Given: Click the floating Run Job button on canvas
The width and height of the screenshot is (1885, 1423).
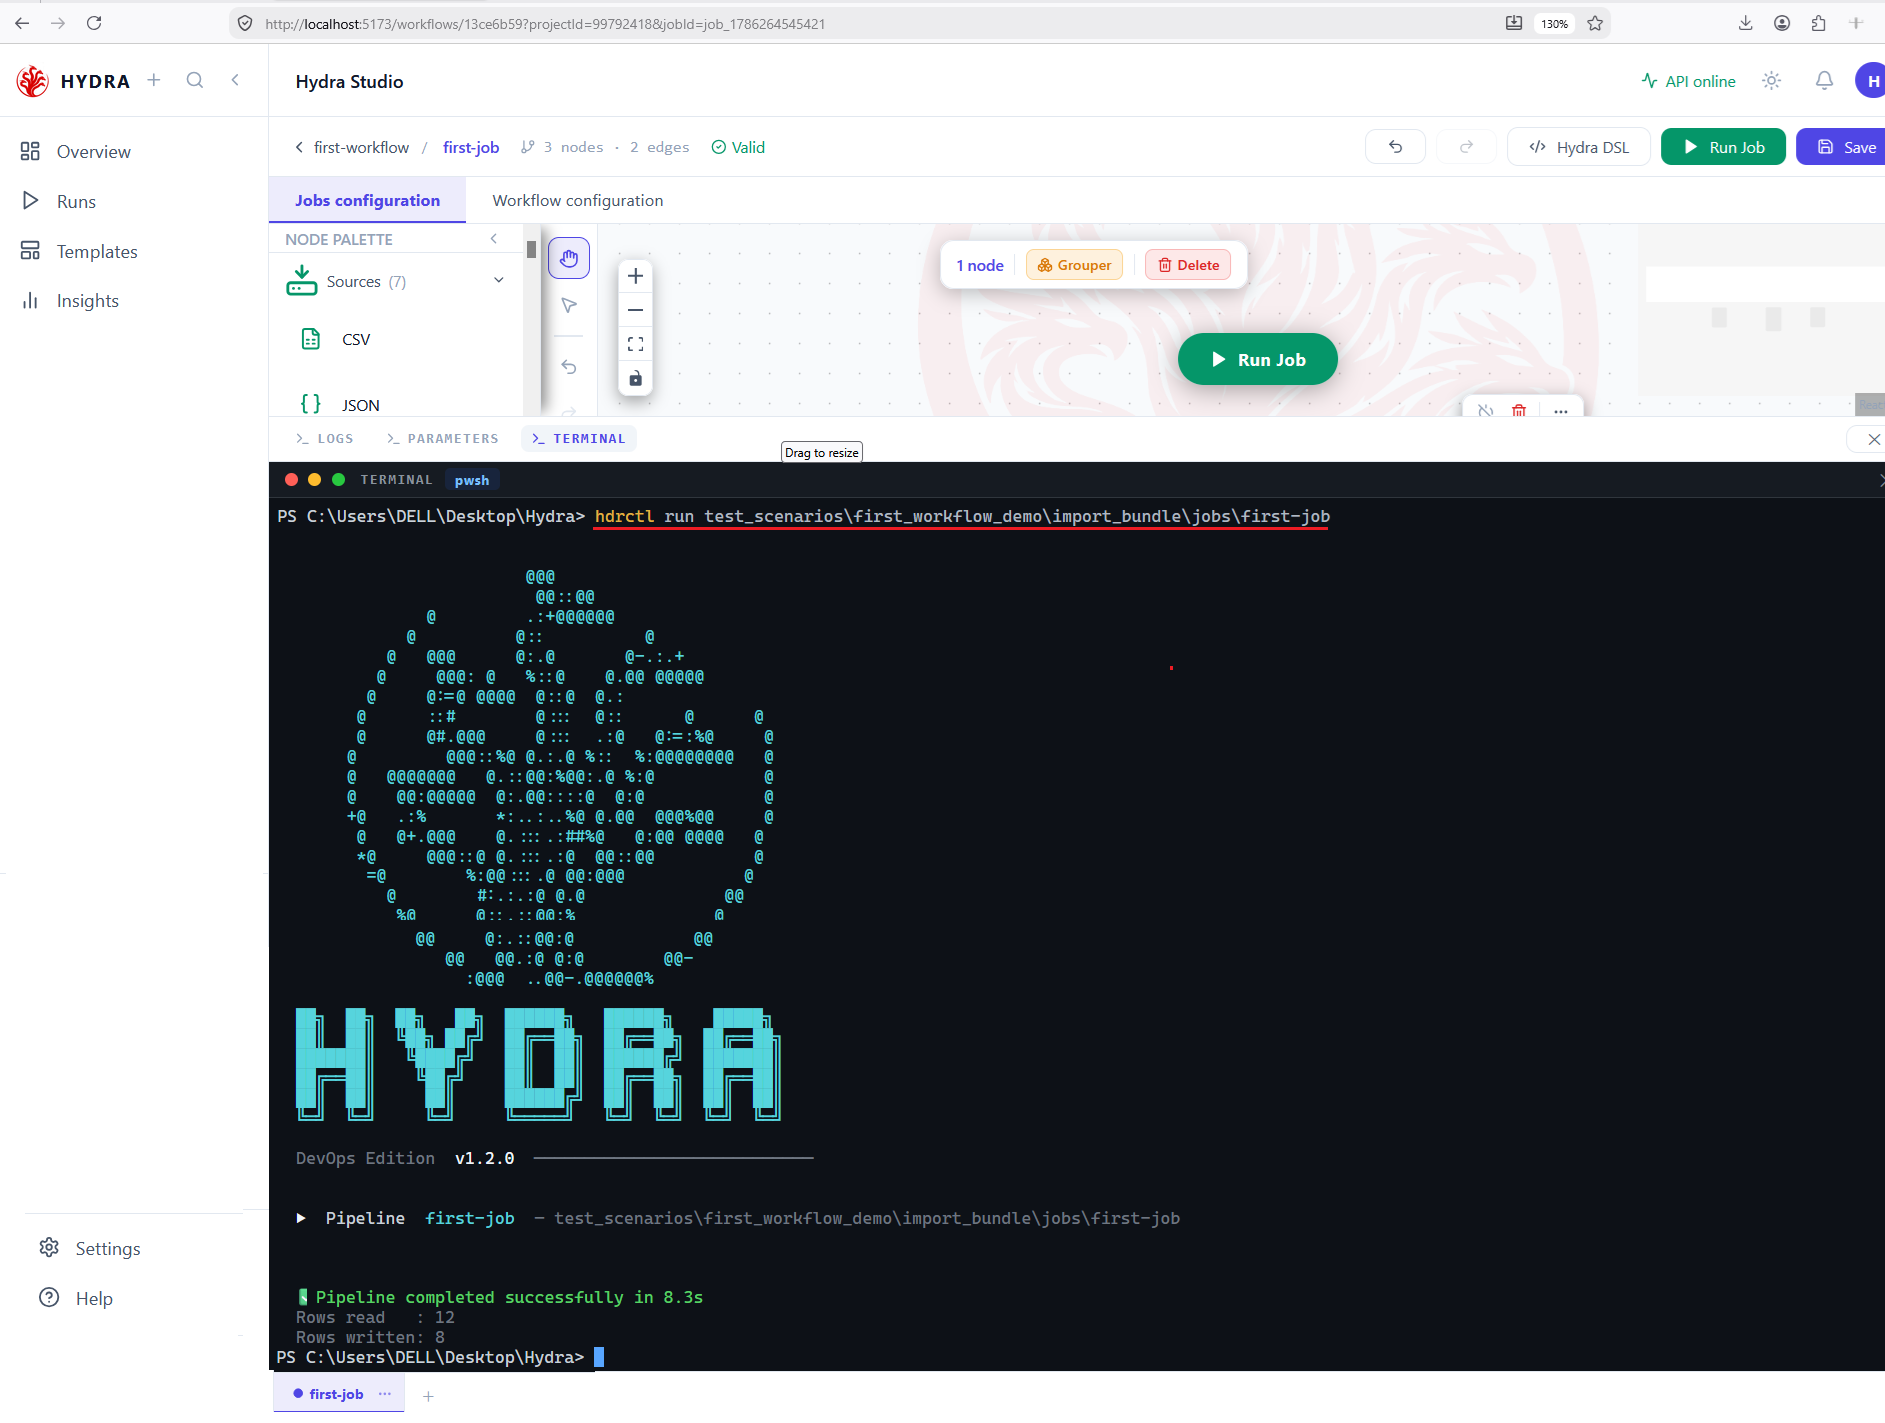Looking at the screenshot, I should pyautogui.click(x=1257, y=359).
